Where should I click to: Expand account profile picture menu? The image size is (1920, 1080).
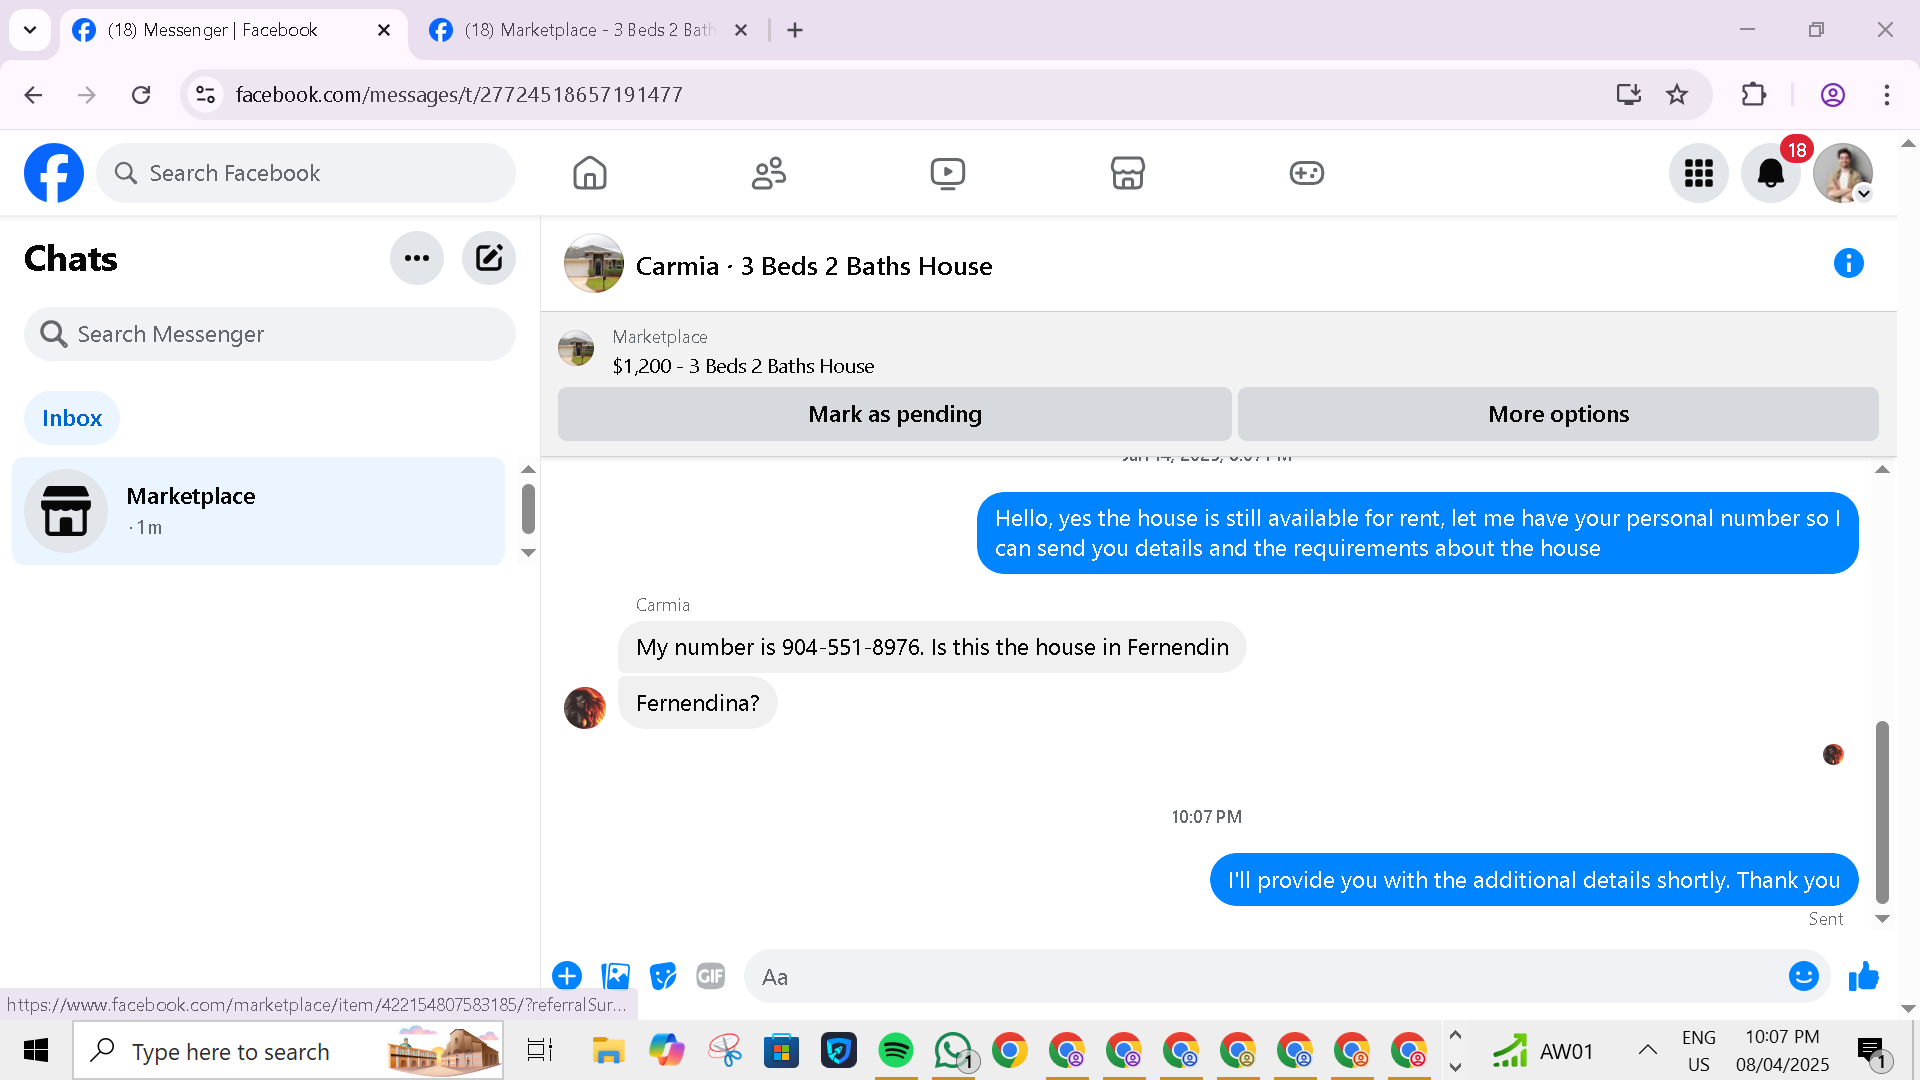[x=1843, y=173]
